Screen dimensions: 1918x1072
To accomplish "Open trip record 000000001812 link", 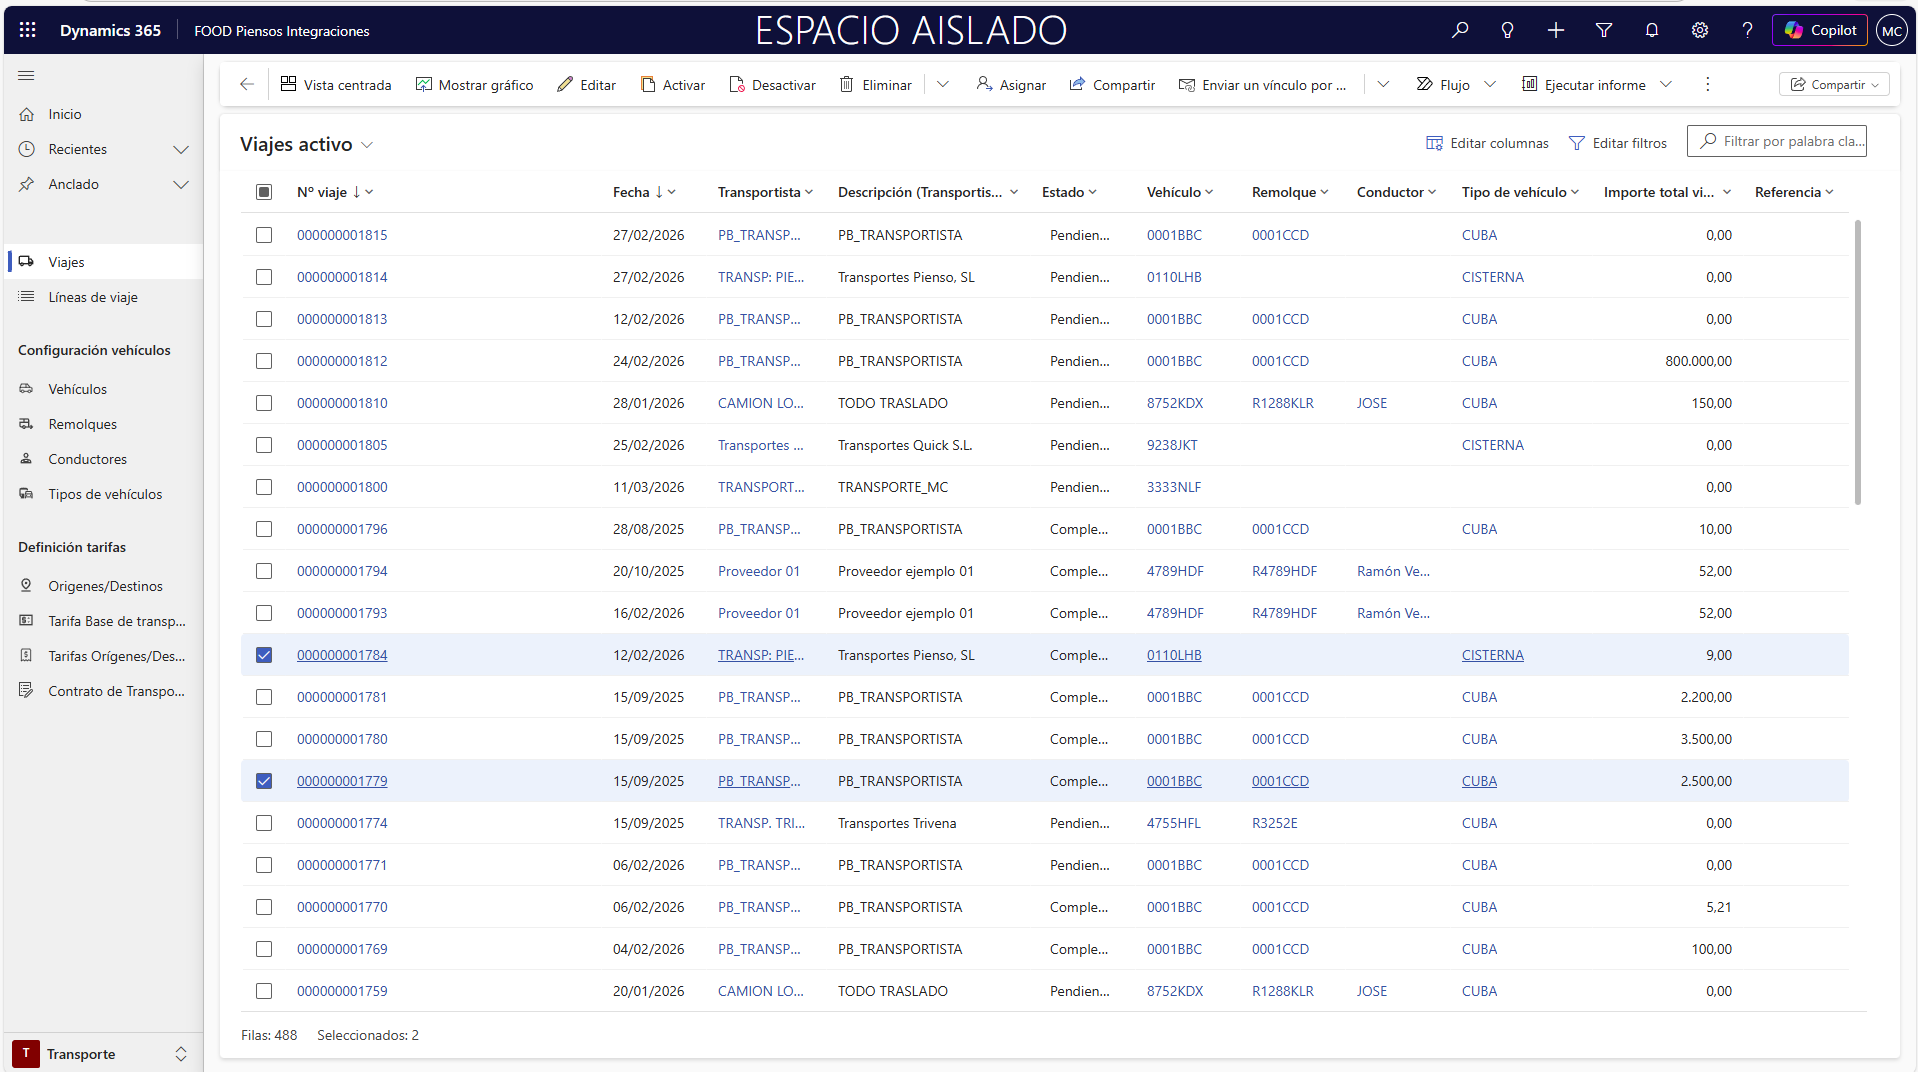I will click(x=342, y=361).
